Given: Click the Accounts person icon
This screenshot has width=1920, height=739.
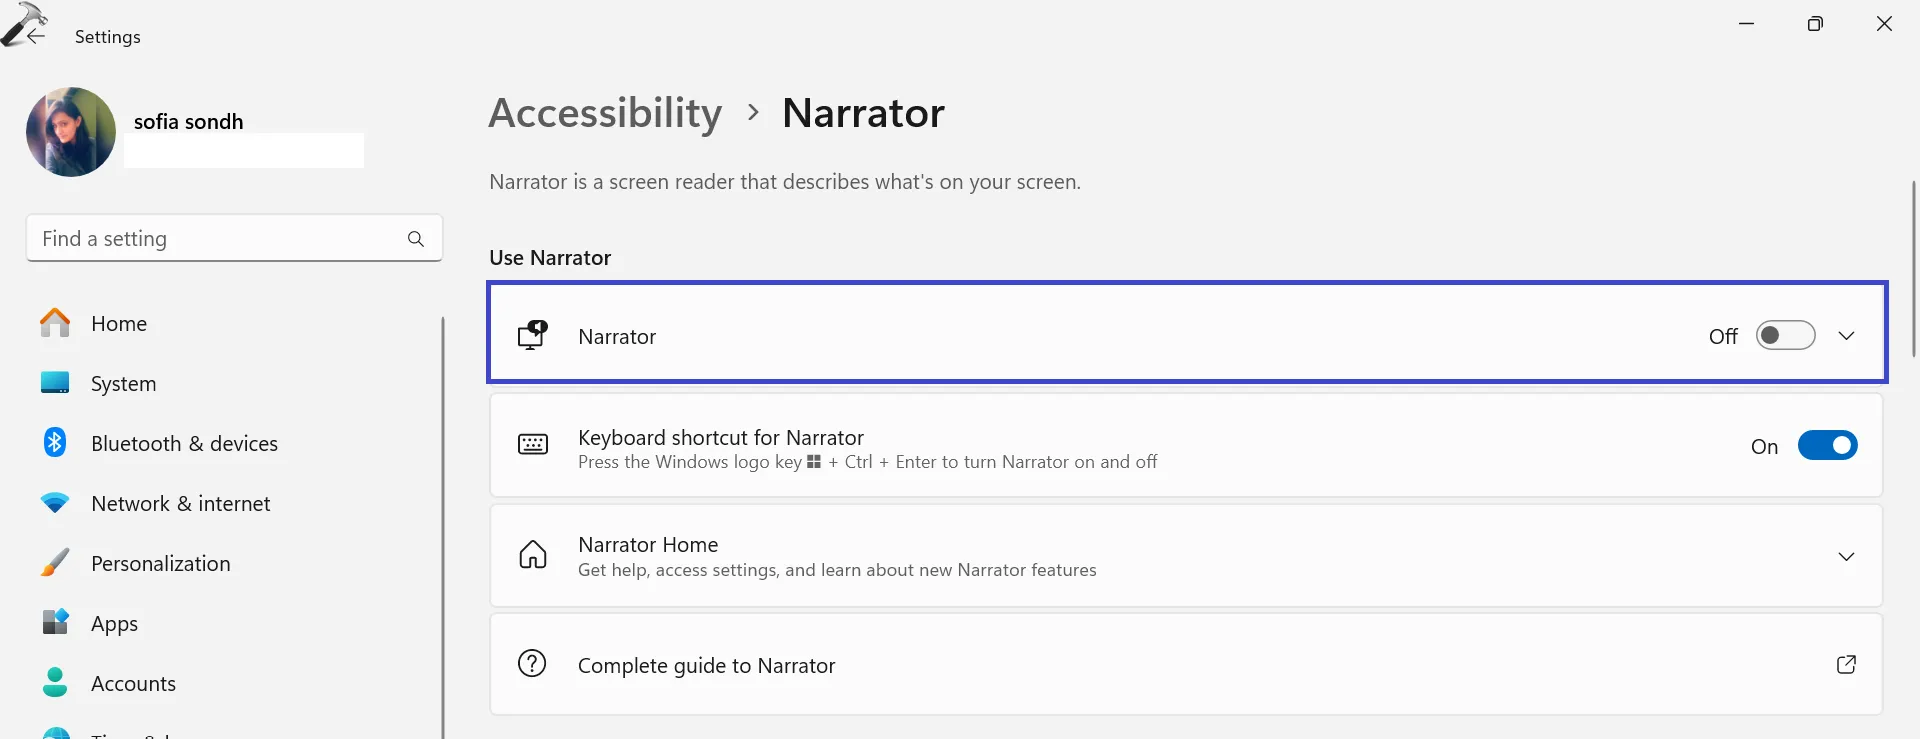Looking at the screenshot, I should coord(55,683).
